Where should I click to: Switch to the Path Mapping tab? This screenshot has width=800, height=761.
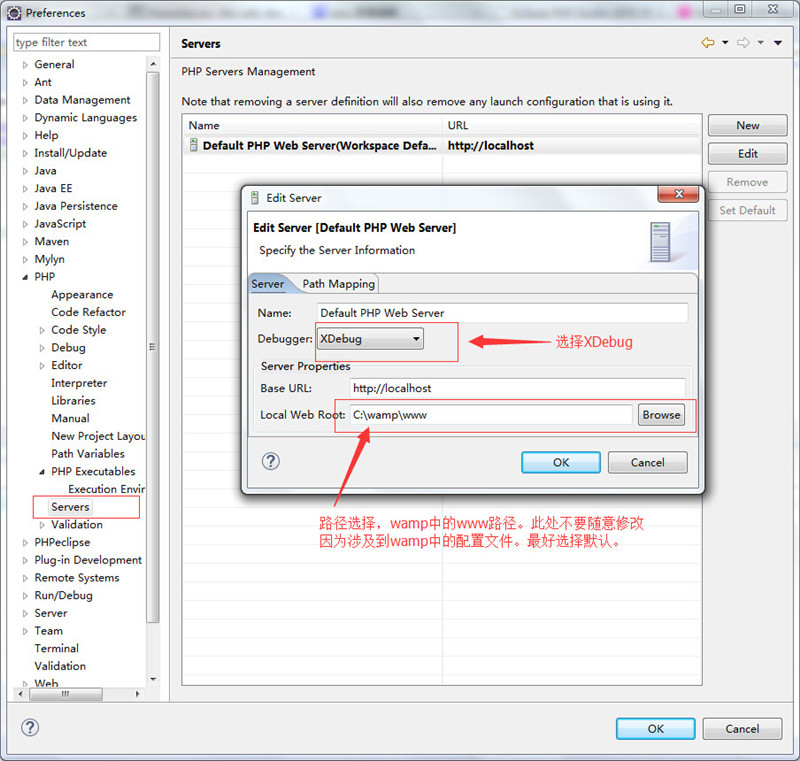click(x=338, y=284)
